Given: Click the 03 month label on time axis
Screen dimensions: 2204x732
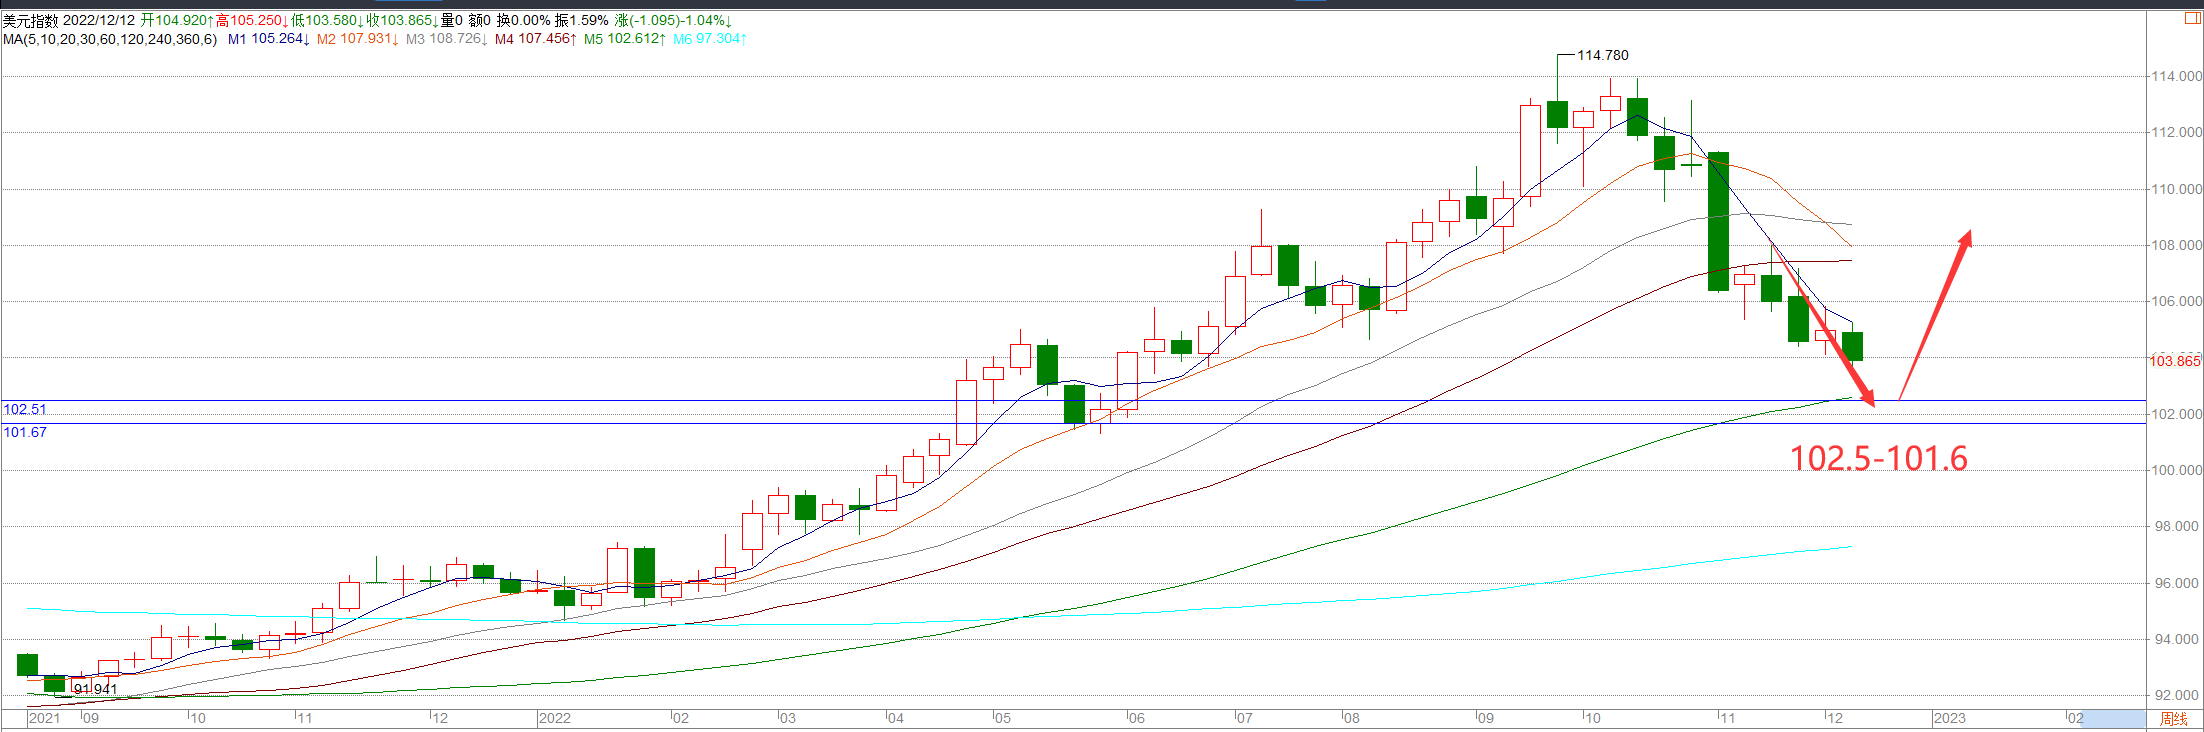Looking at the screenshot, I should [x=788, y=718].
